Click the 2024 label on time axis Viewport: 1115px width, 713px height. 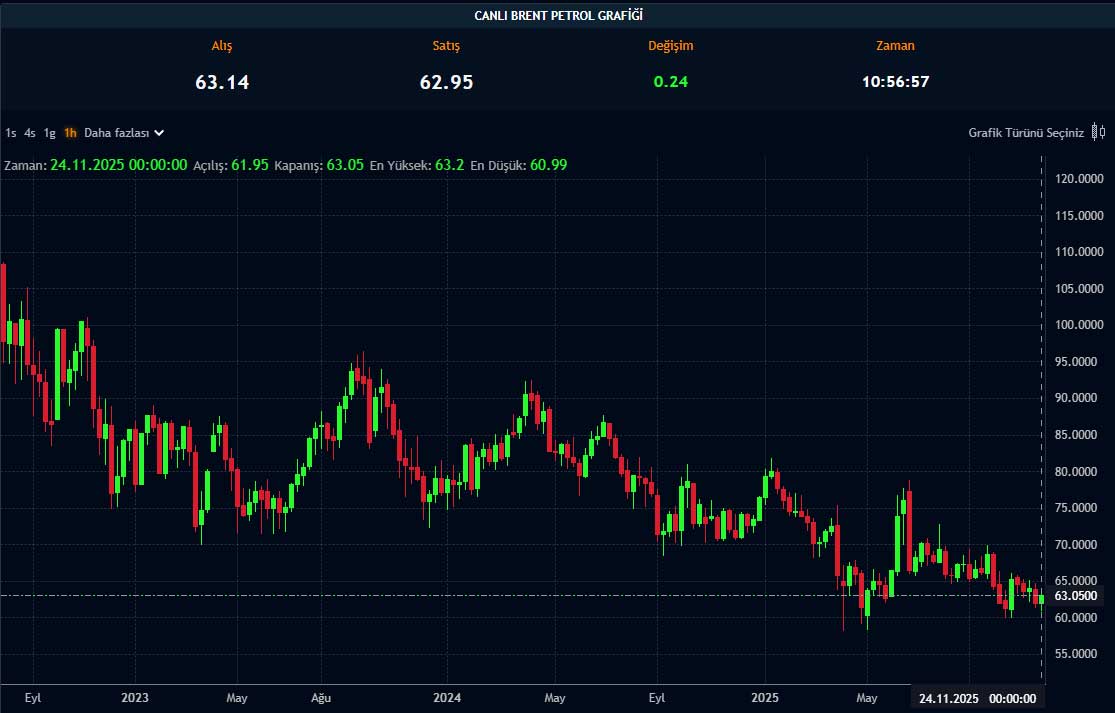coord(448,698)
